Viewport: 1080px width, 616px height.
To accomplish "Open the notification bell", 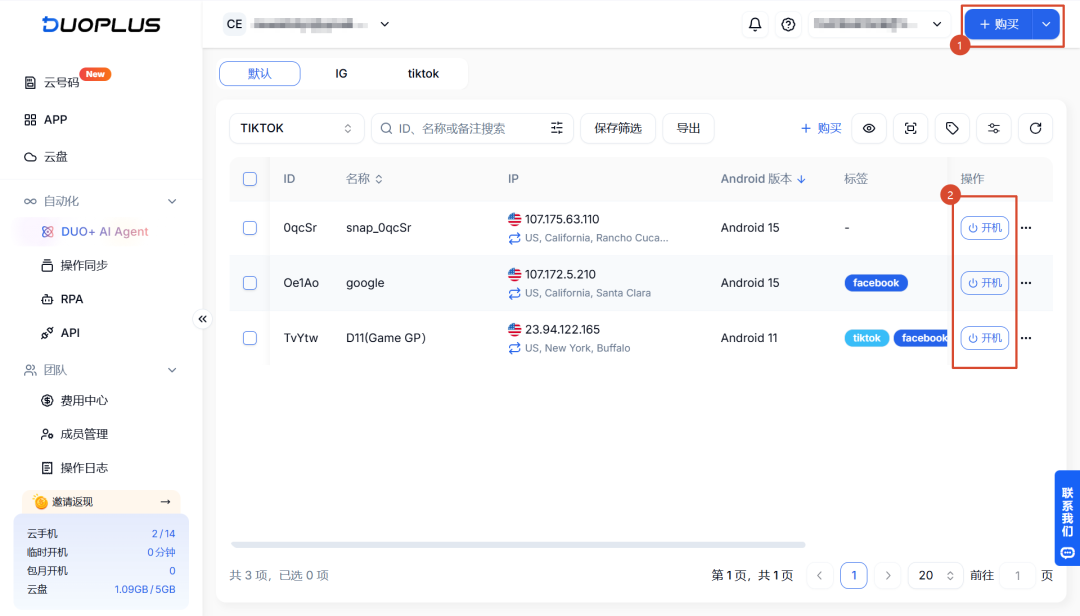I will click(x=755, y=24).
